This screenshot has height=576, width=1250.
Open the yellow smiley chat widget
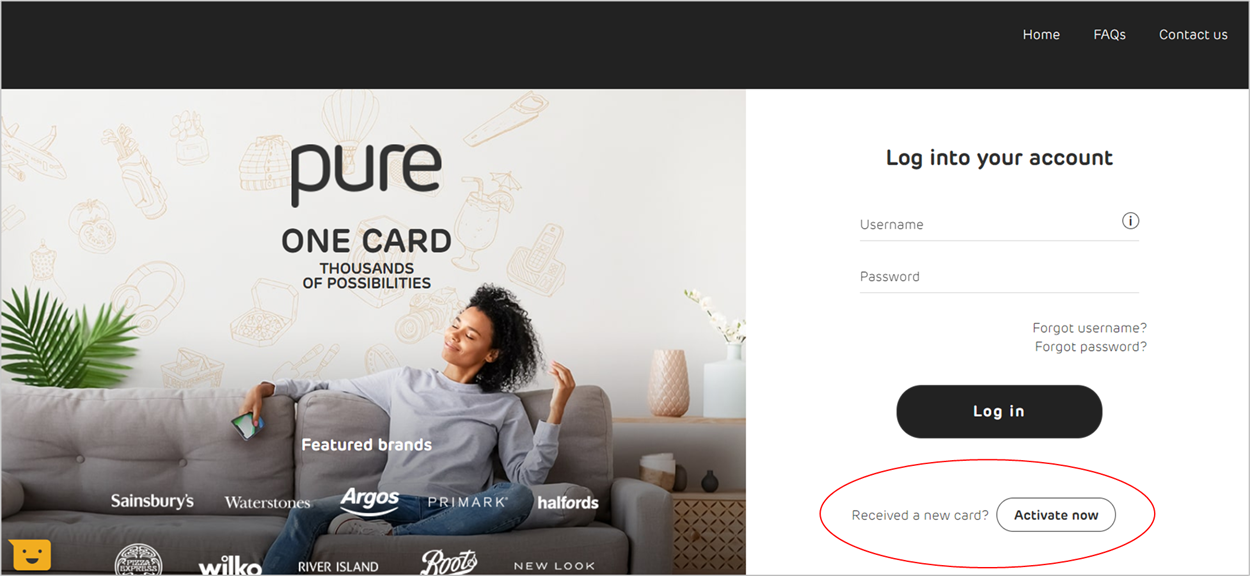[30, 554]
